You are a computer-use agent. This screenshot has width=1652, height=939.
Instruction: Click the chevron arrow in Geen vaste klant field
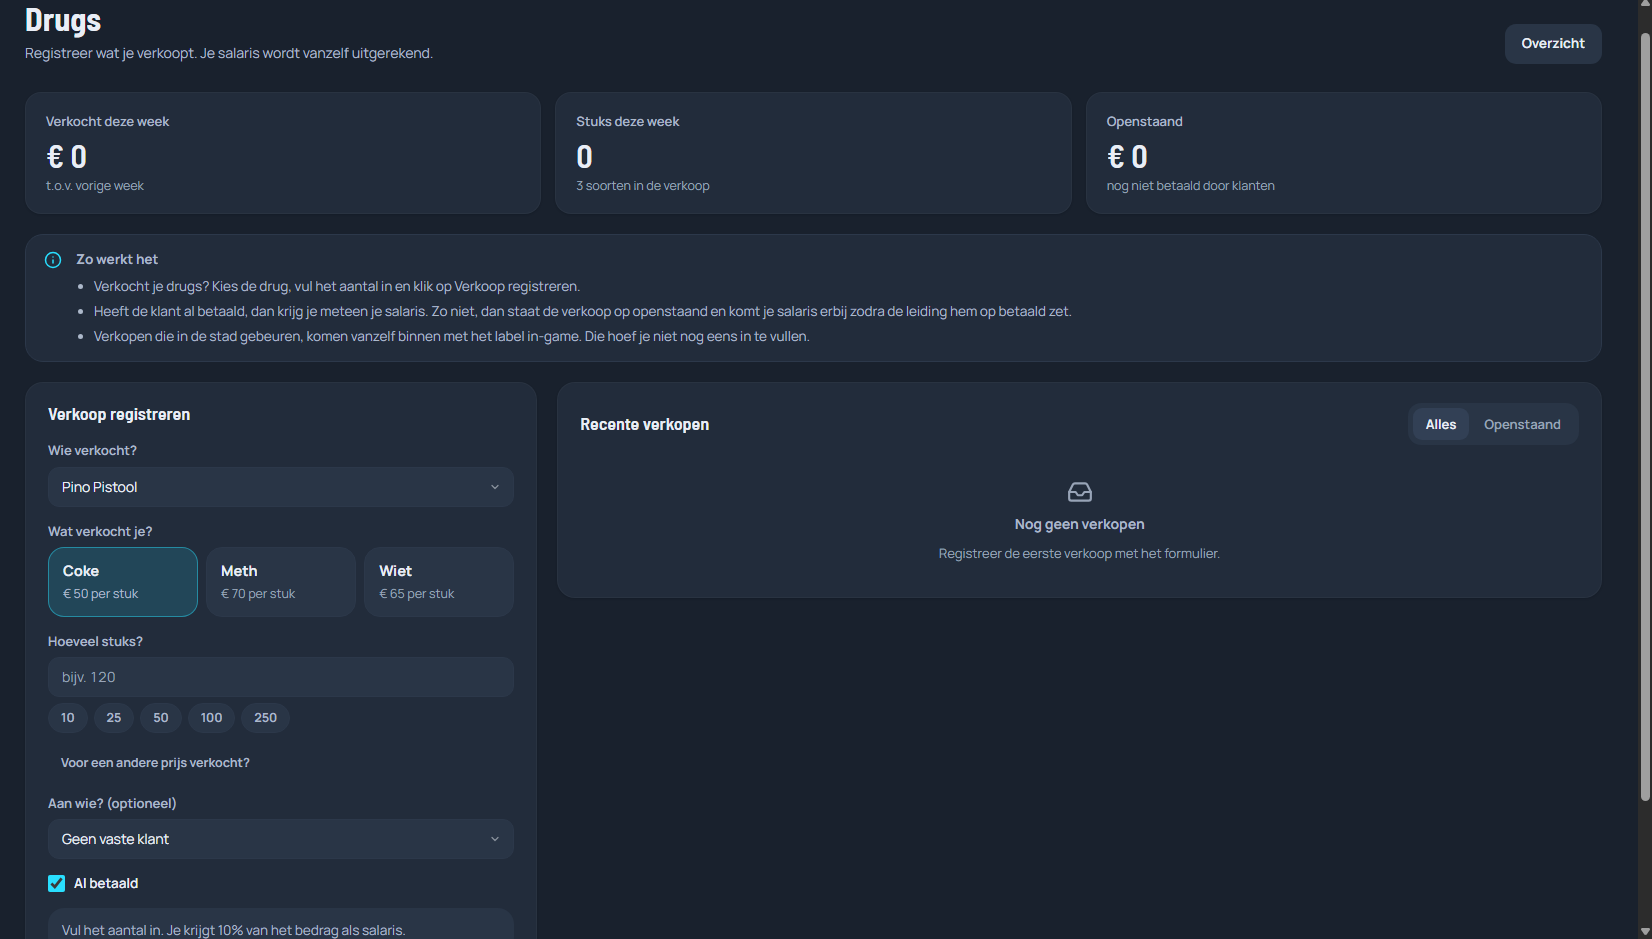click(494, 839)
